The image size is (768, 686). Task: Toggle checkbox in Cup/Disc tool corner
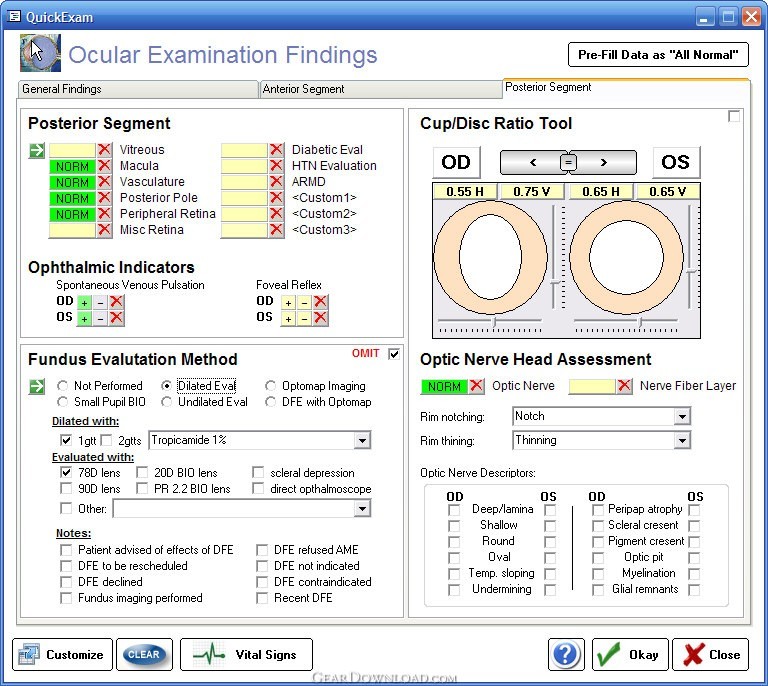pyautogui.click(x=734, y=116)
